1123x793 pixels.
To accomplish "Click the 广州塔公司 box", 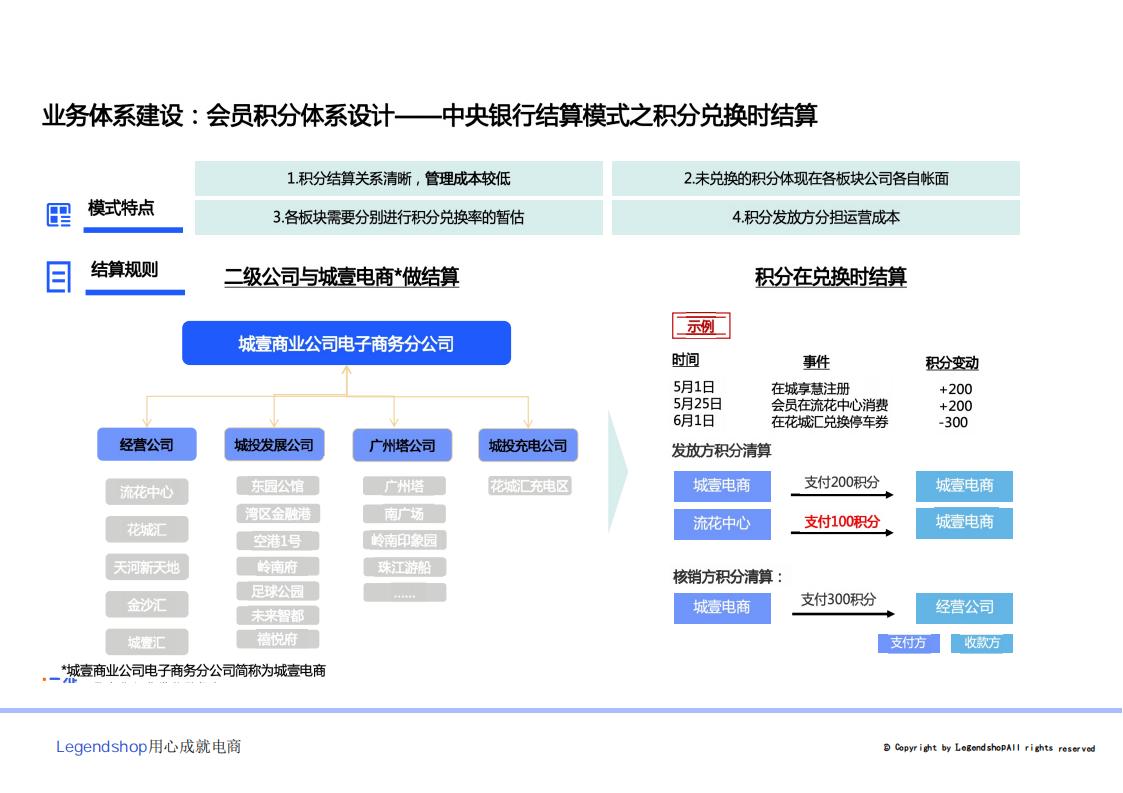I will (x=402, y=445).
